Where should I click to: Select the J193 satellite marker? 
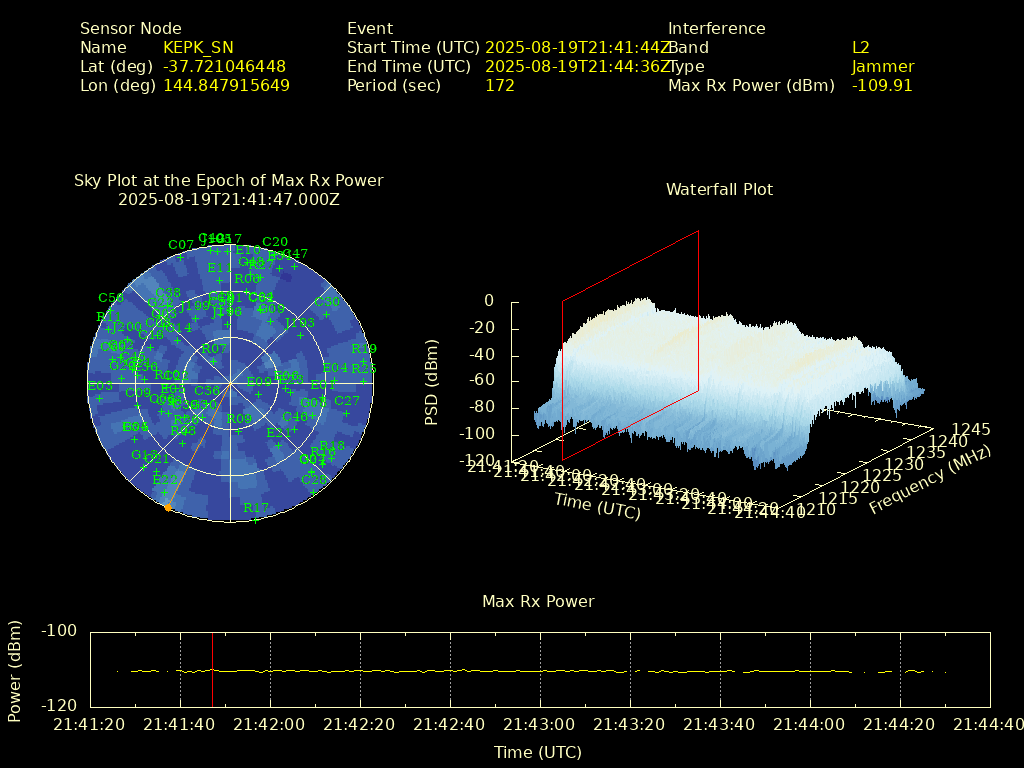coord(300,334)
